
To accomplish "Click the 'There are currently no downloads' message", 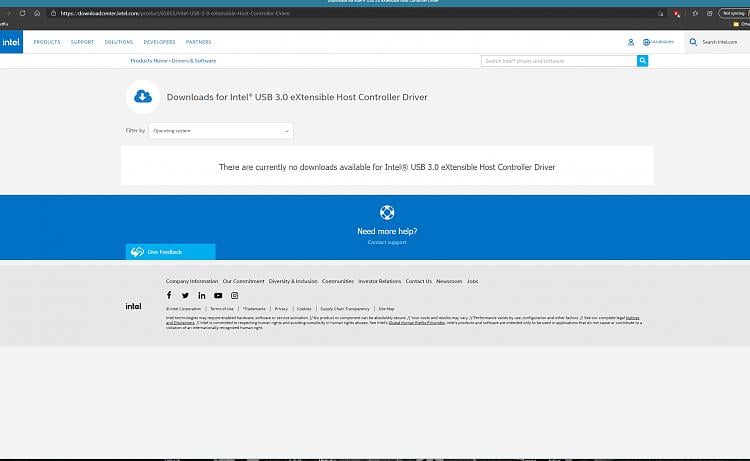I will pyautogui.click(x=387, y=167).
